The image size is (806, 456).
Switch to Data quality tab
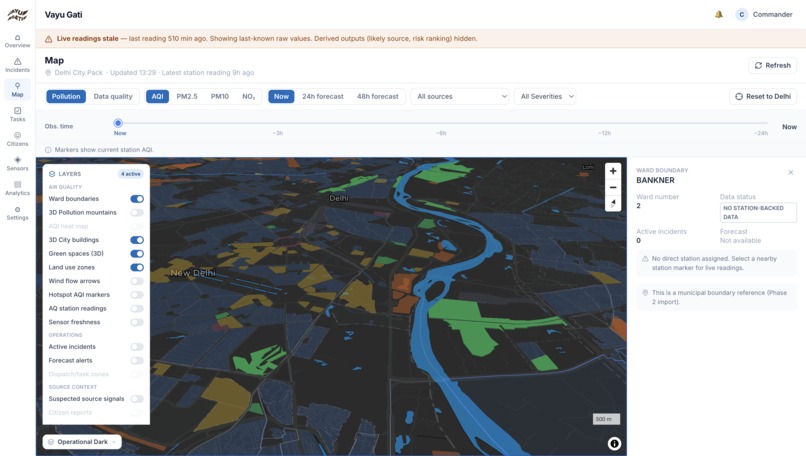point(113,96)
